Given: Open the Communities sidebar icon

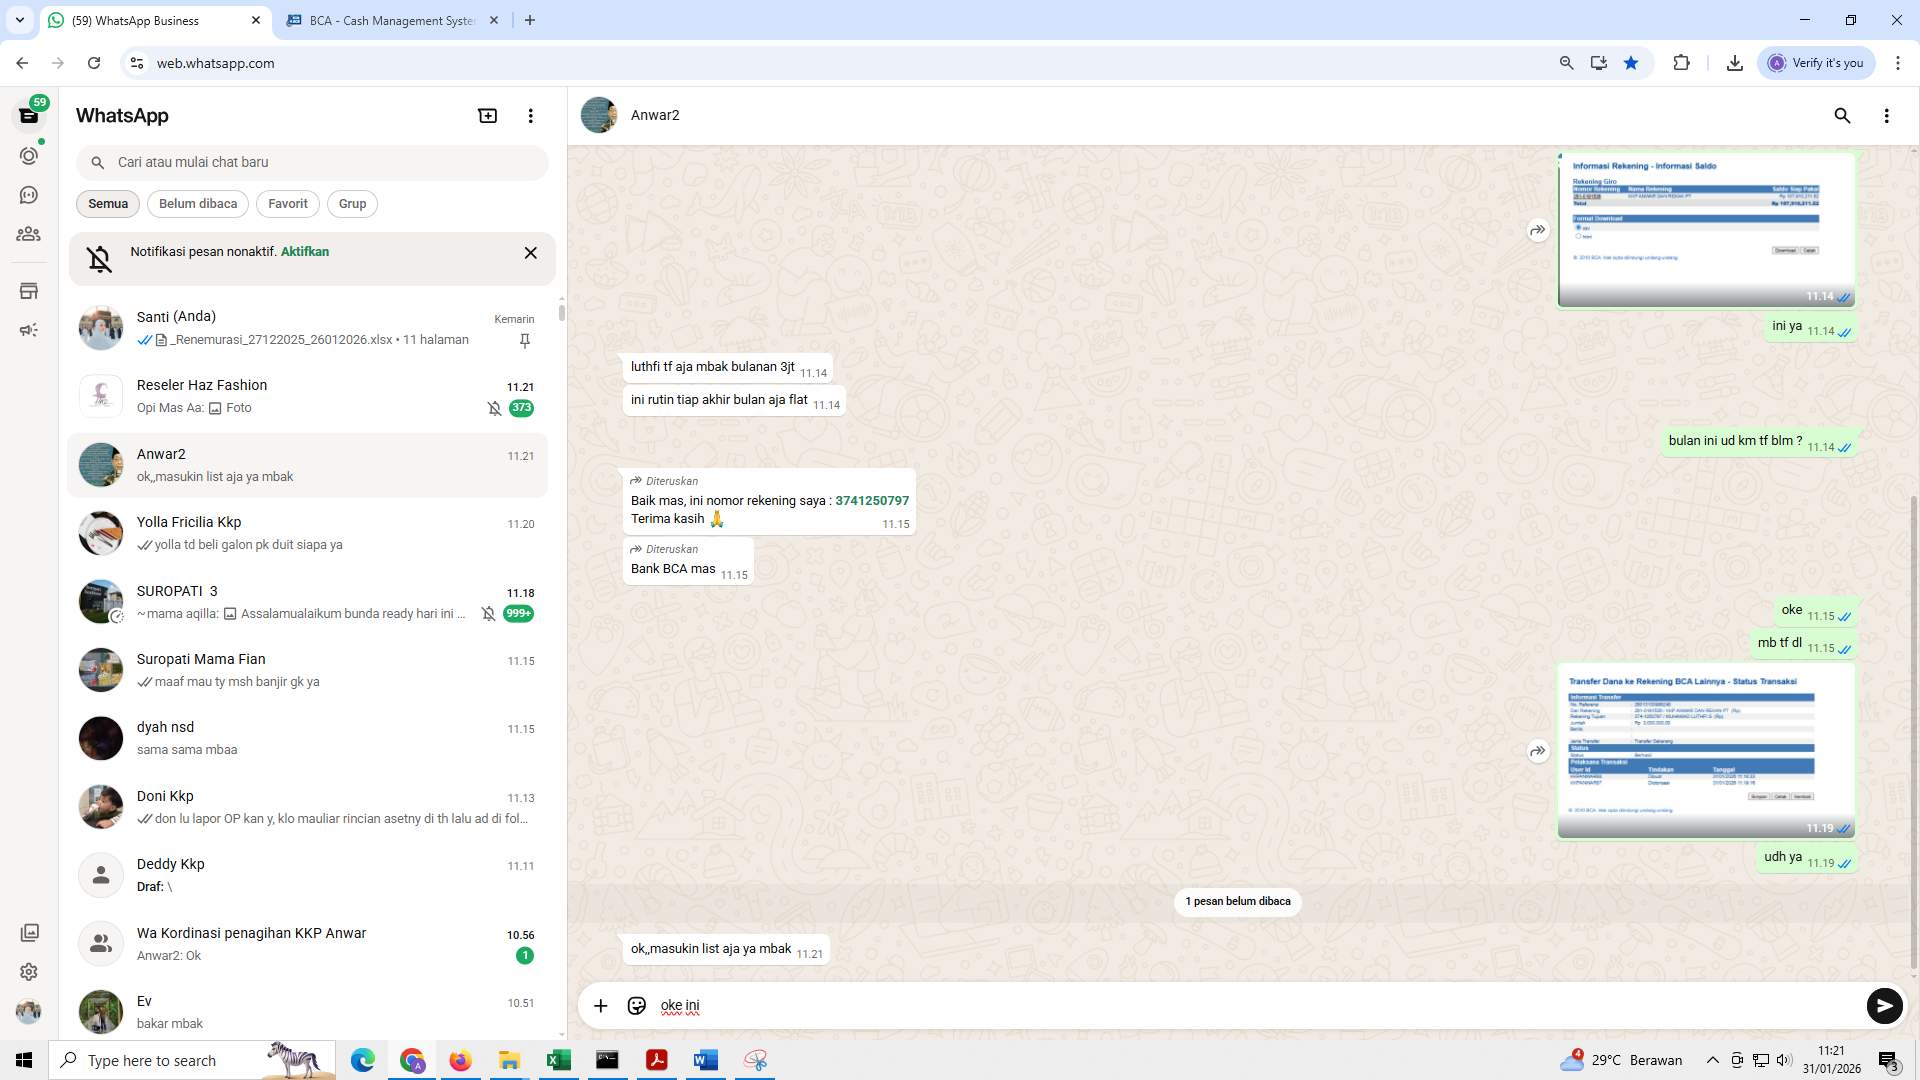Looking at the screenshot, I should point(29,234).
